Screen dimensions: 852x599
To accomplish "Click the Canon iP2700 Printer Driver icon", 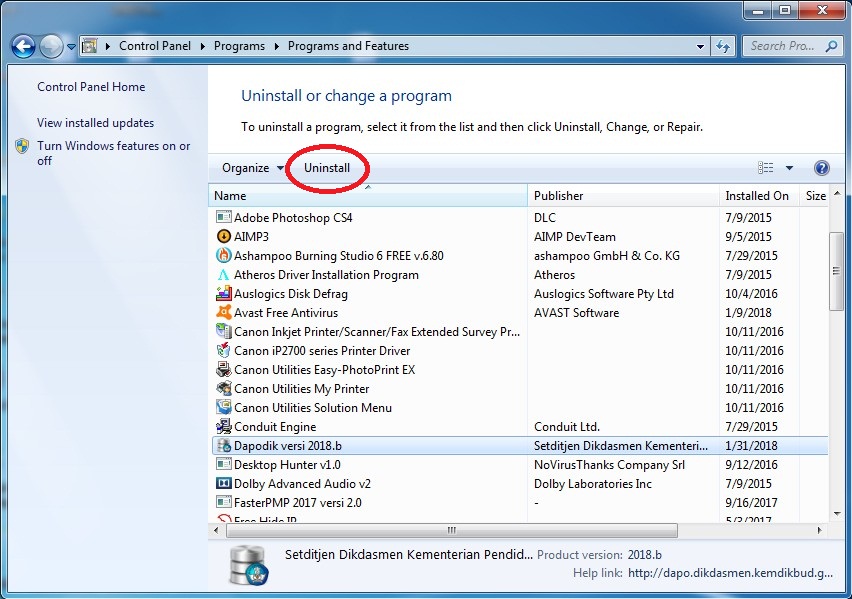I will click(223, 351).
